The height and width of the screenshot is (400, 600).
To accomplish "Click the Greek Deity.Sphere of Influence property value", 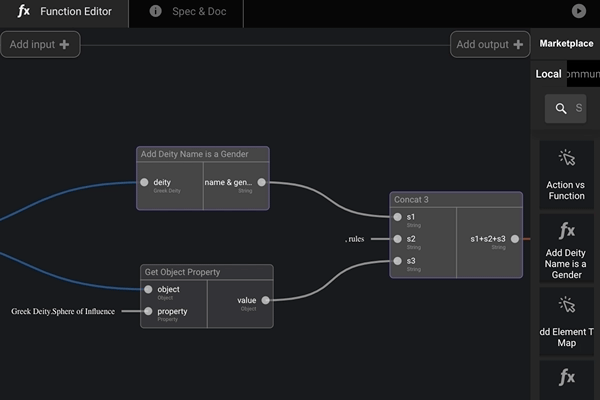I will [x=63, y=311].
